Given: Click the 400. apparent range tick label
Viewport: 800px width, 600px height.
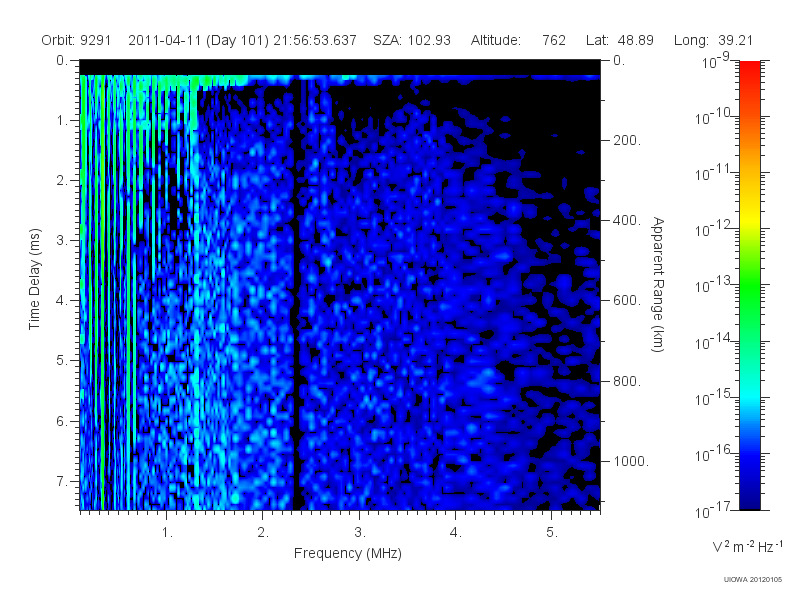Looking at the screenshot, I should point(627,220).
